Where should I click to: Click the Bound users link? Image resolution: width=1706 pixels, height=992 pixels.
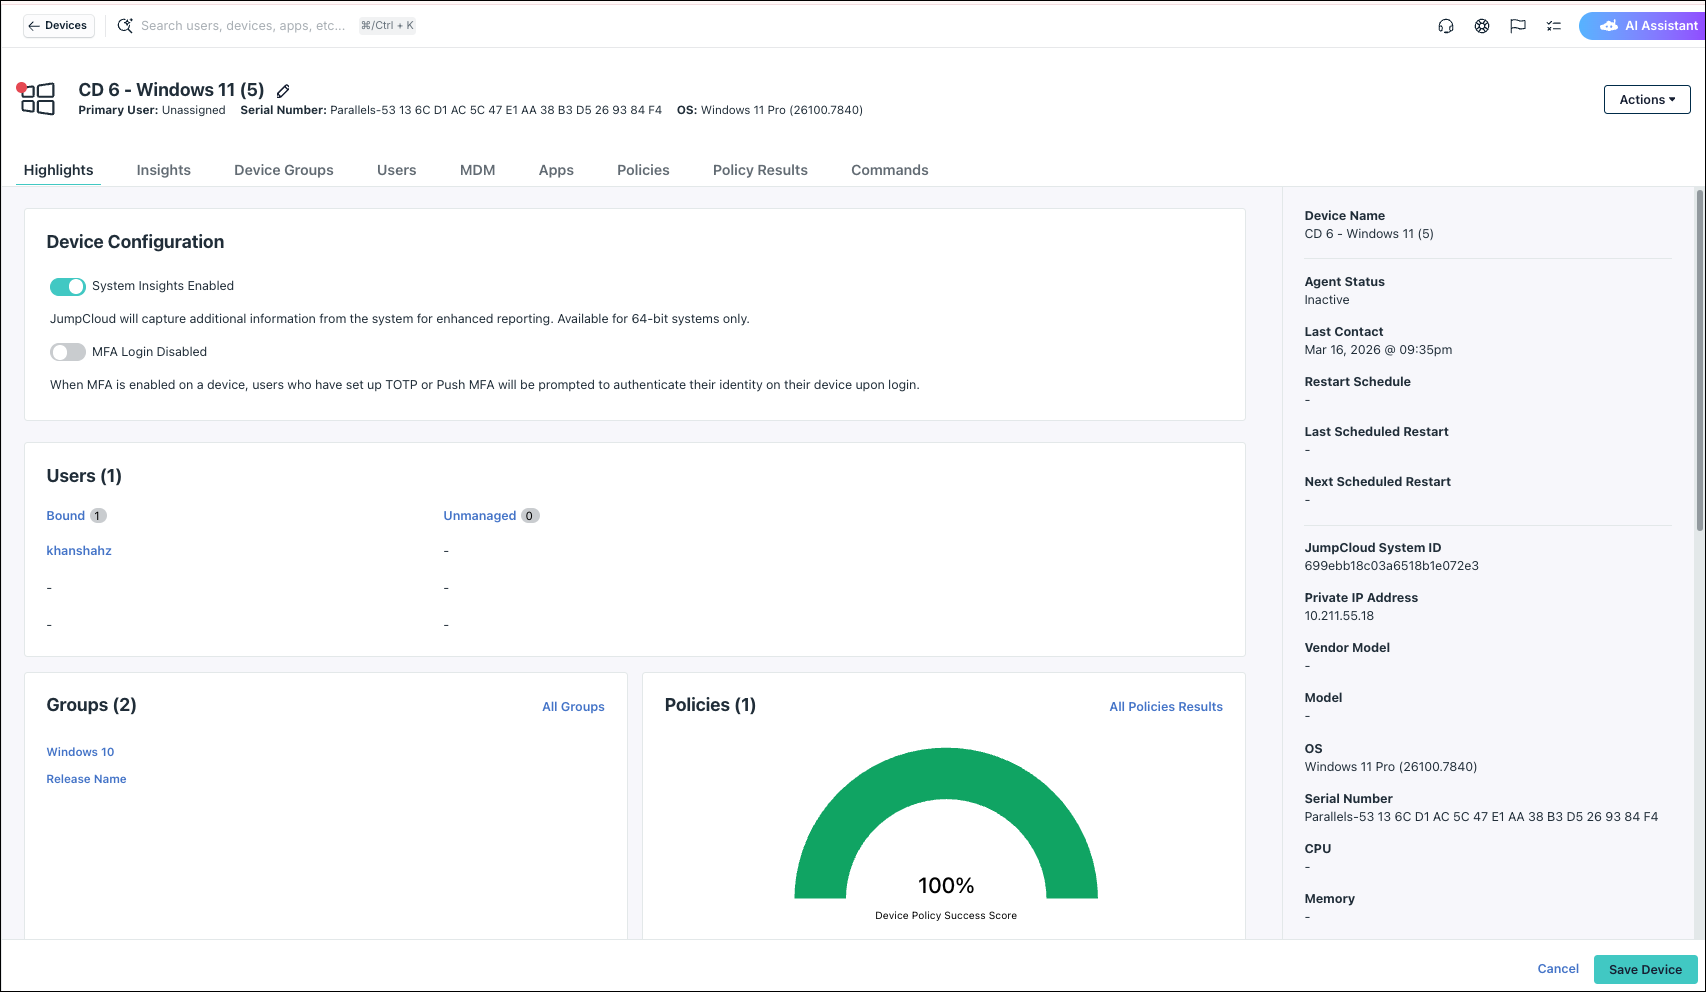[66, 516]
